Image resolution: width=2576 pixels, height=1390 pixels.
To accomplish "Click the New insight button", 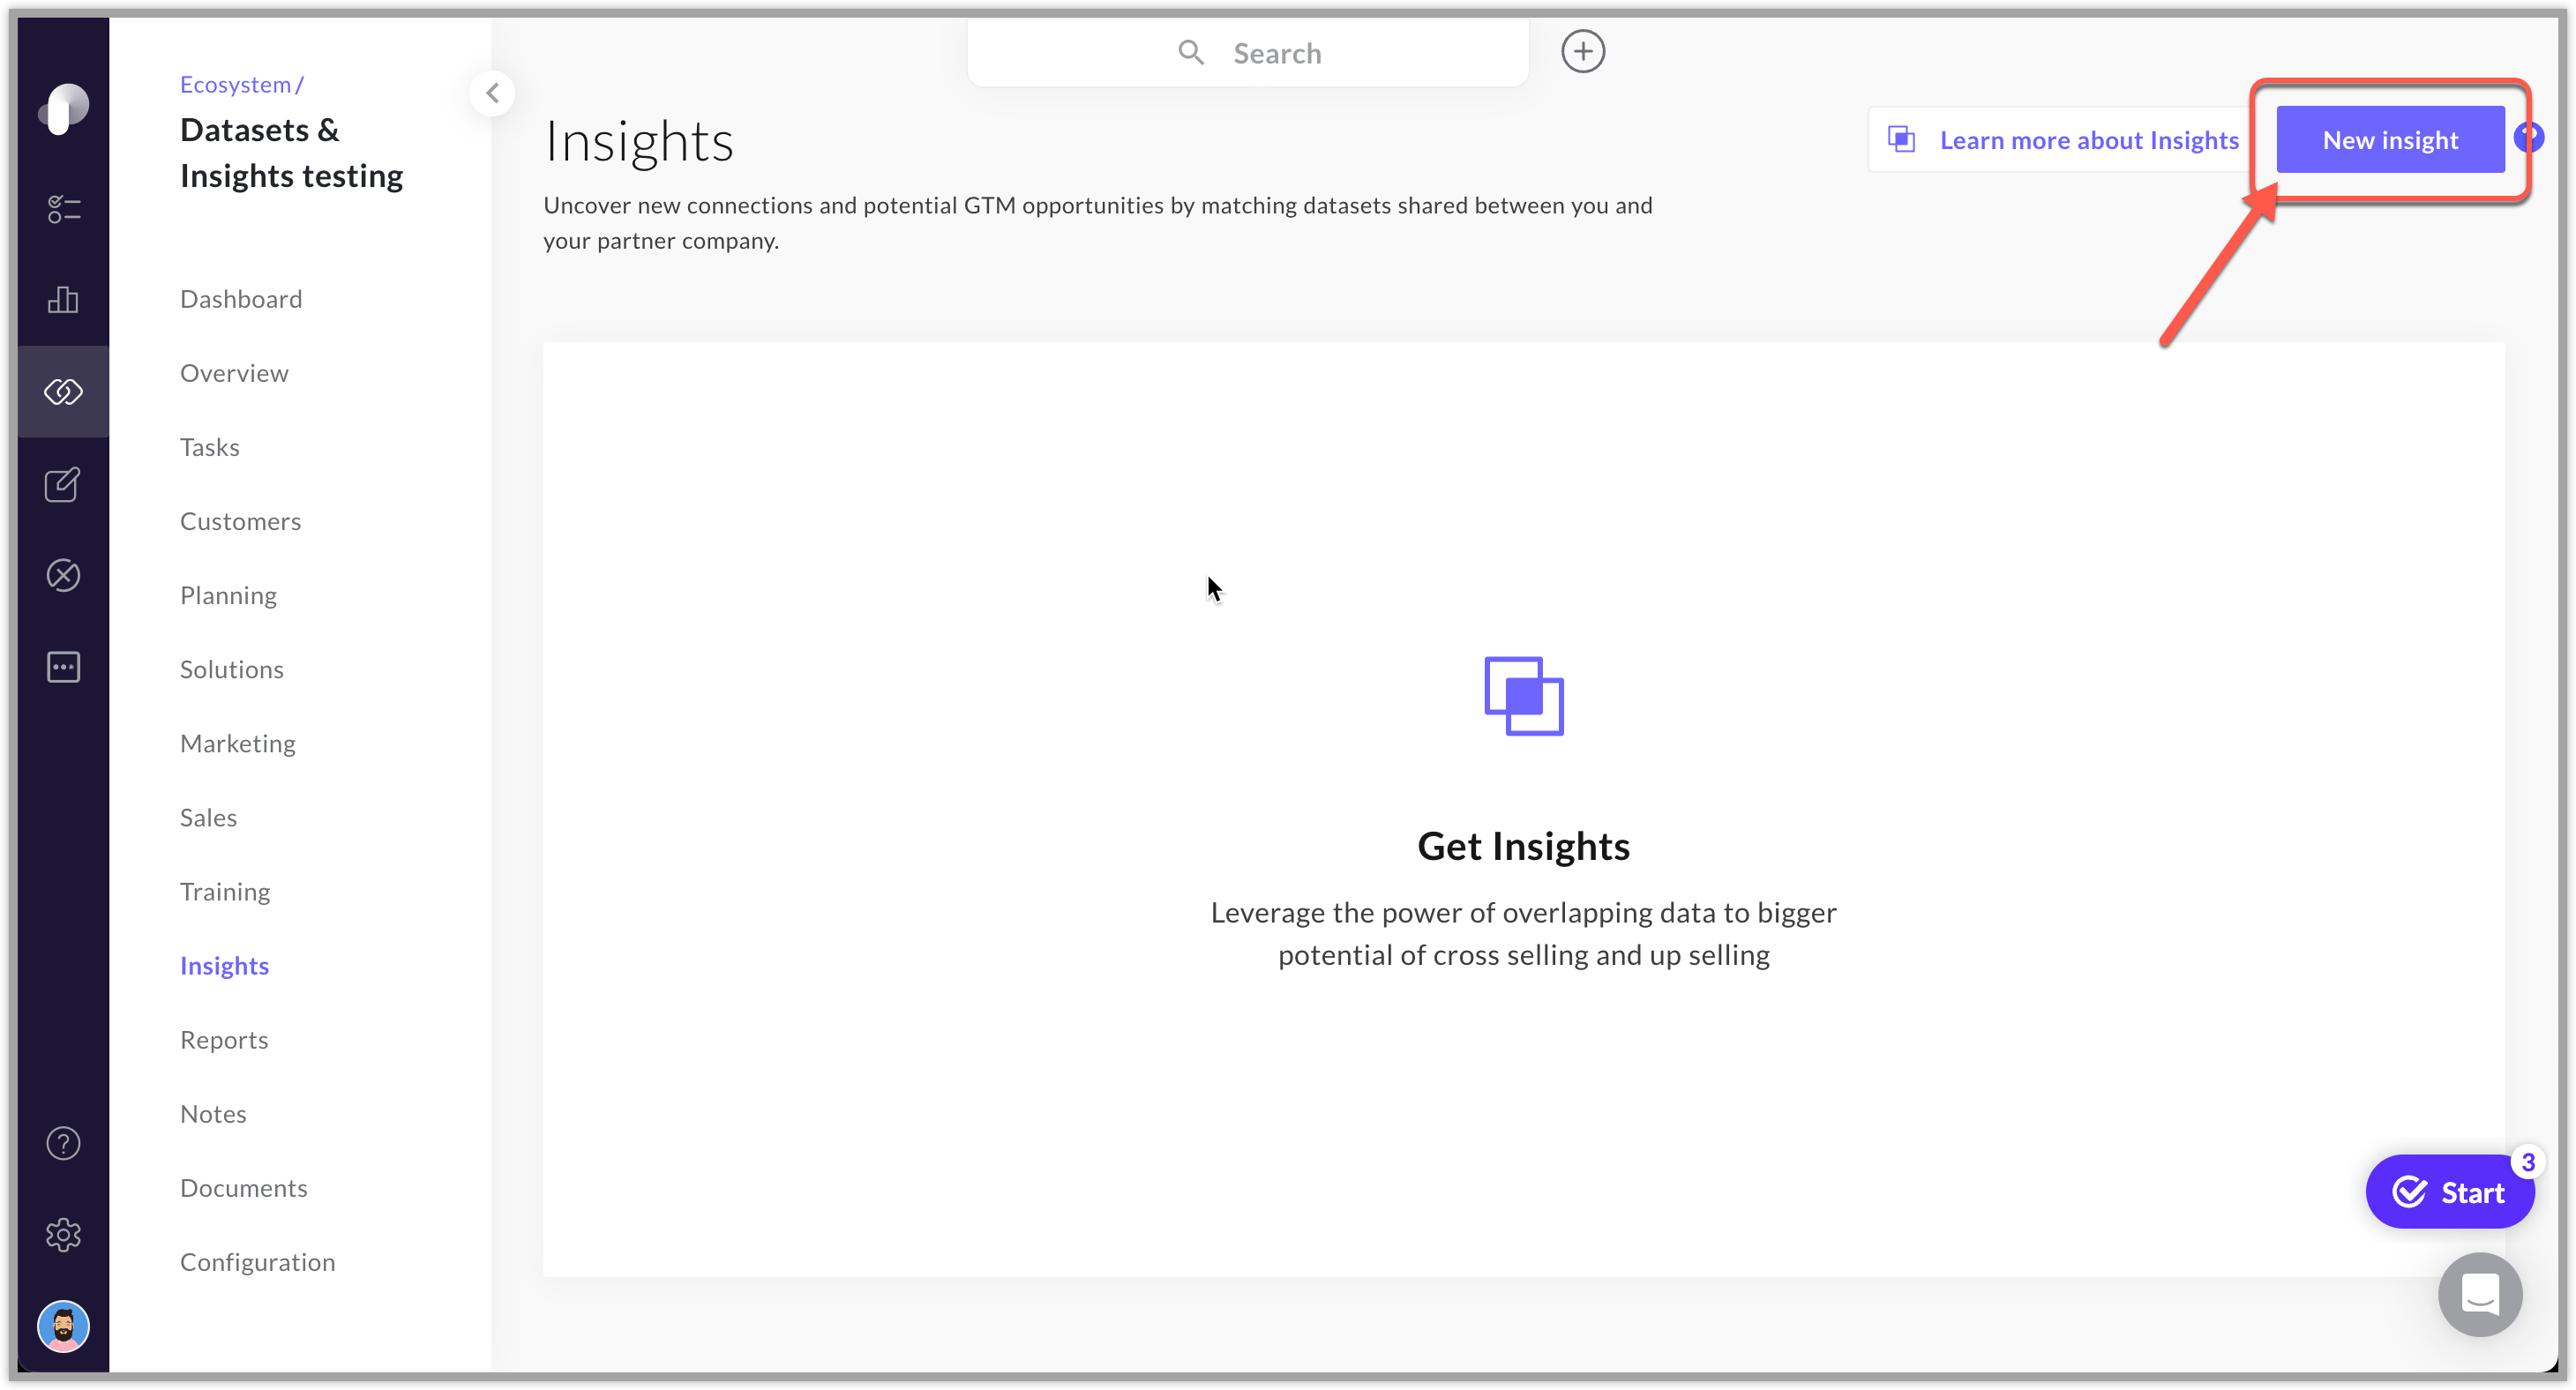I will (x=2390, y=140).
